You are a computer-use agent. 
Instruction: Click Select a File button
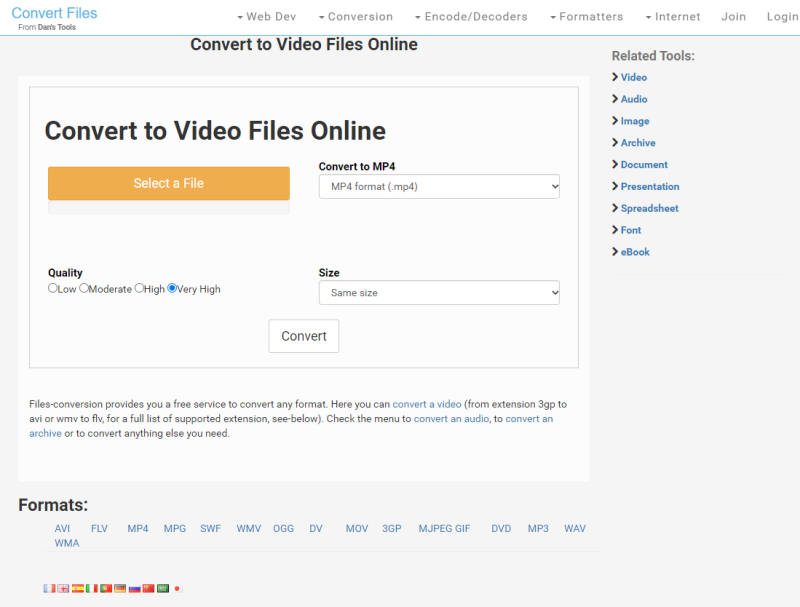coord(169,183)
